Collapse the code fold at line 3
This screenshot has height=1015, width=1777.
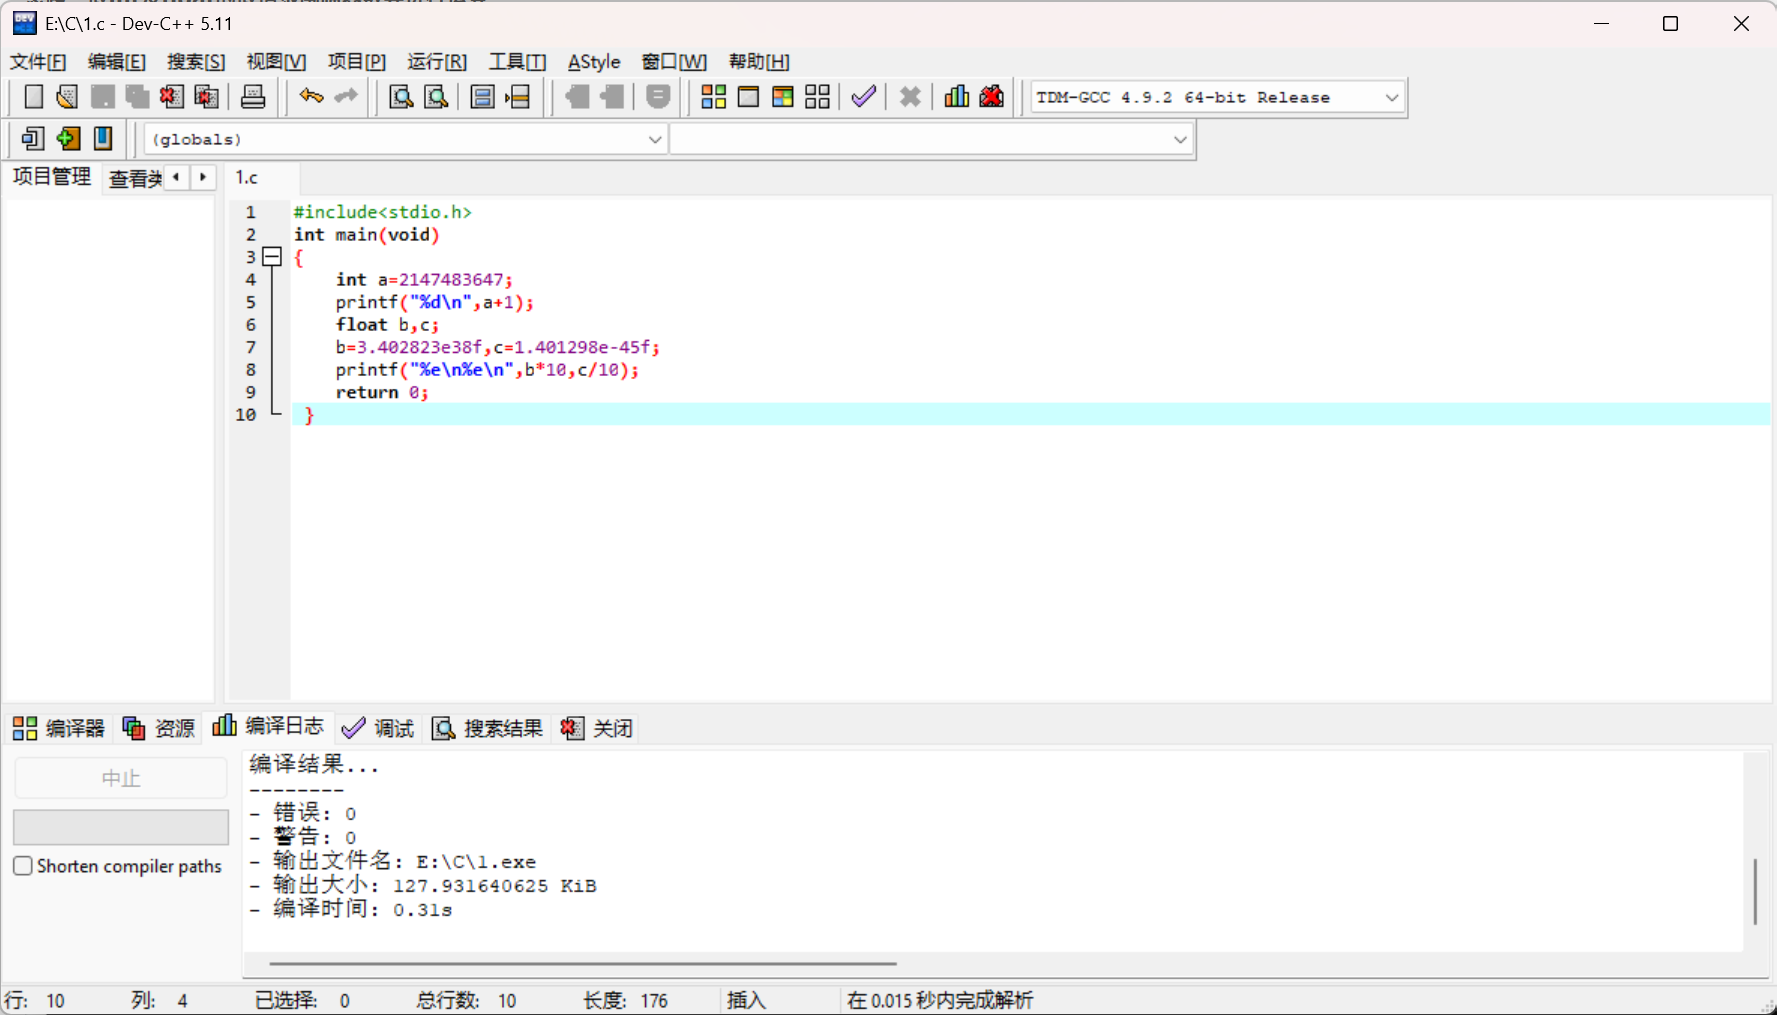click(272, 257)
